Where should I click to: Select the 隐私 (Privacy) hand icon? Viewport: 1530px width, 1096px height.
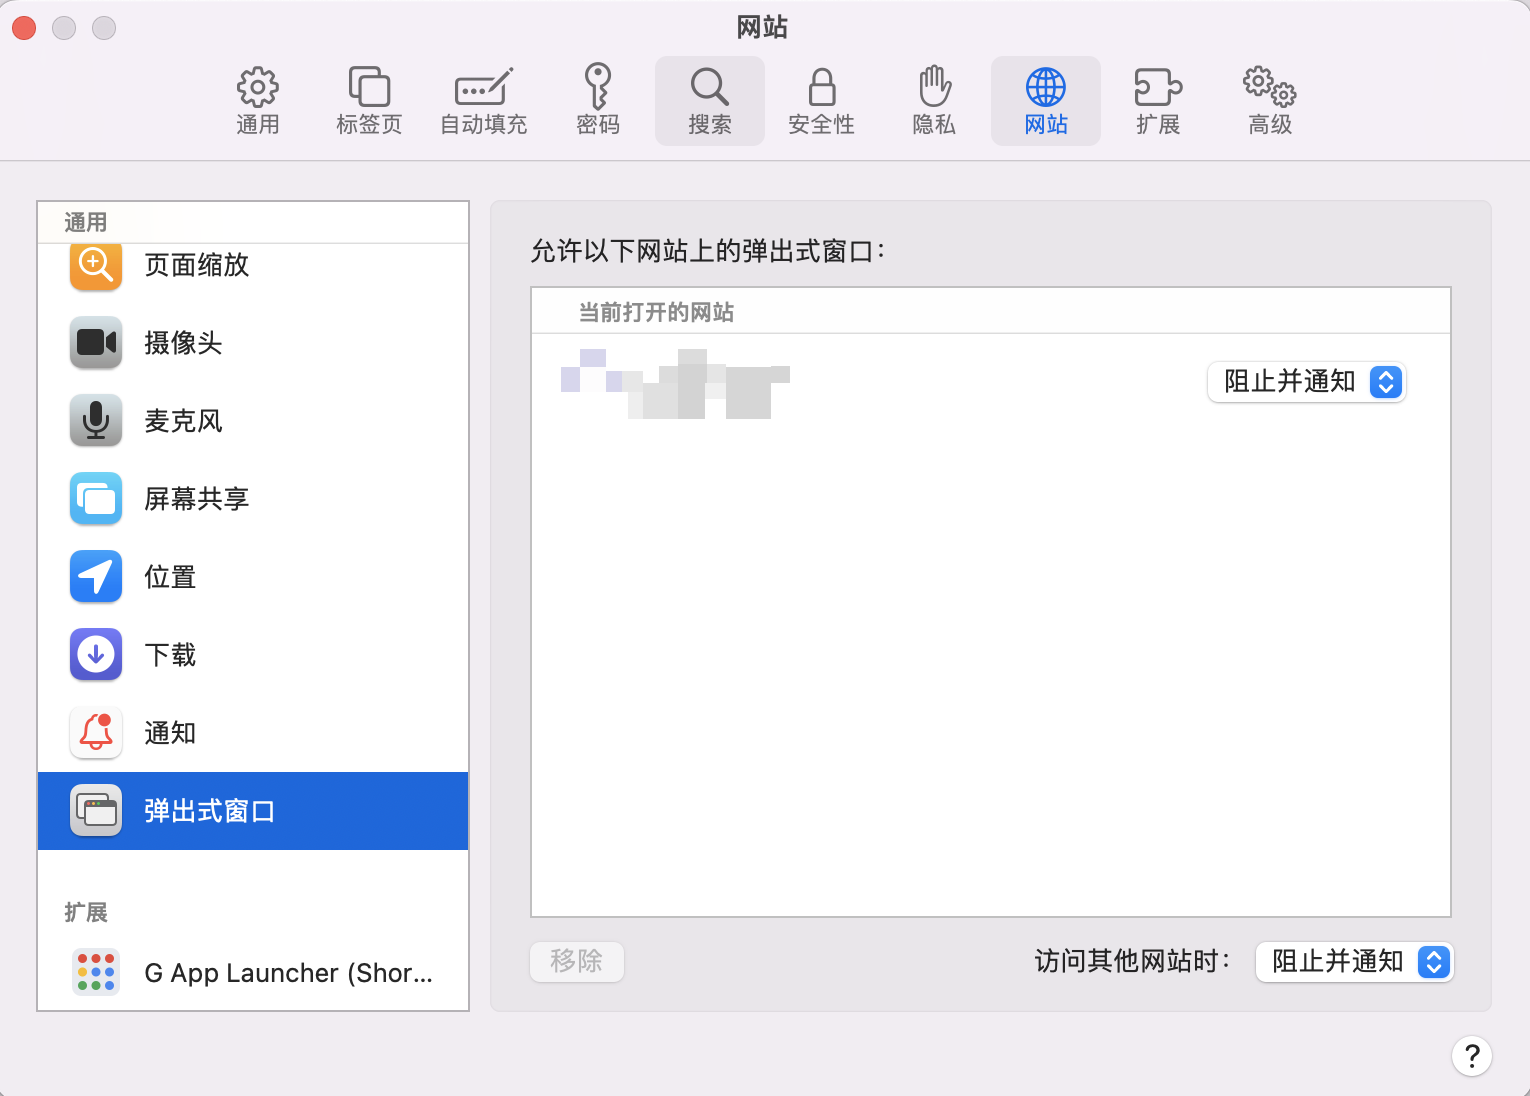tap(933, 99)
